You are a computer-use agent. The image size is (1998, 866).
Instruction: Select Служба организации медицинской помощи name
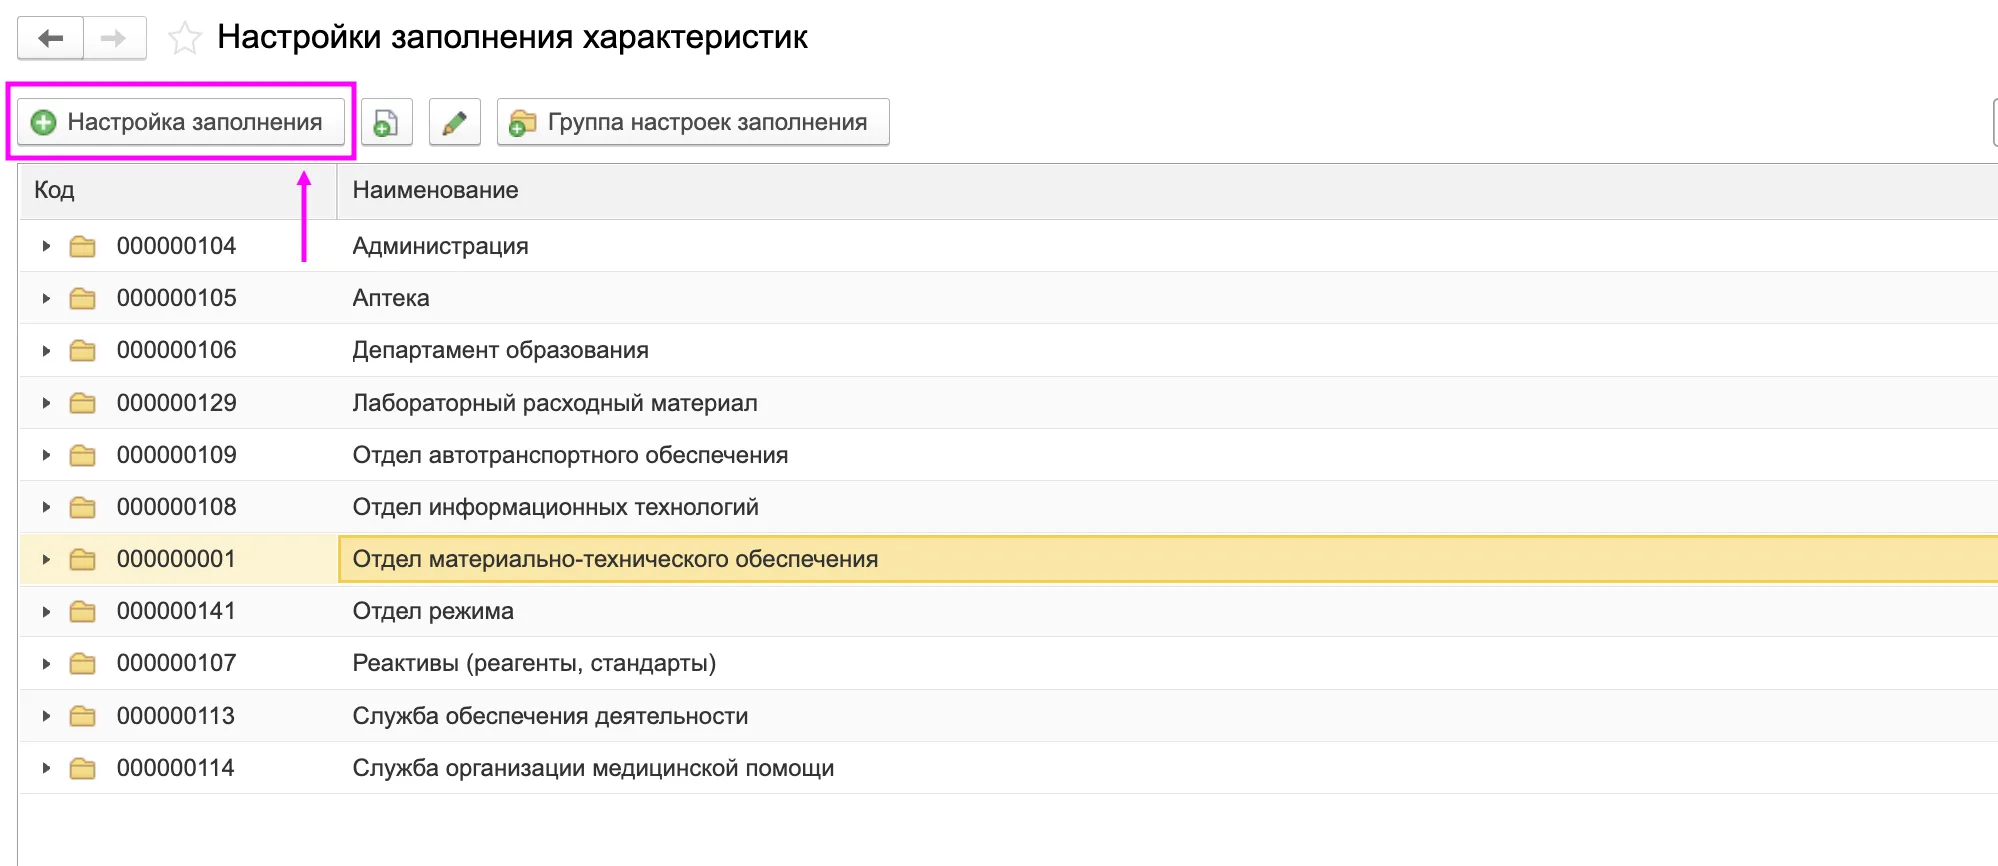click(1168, 768)
